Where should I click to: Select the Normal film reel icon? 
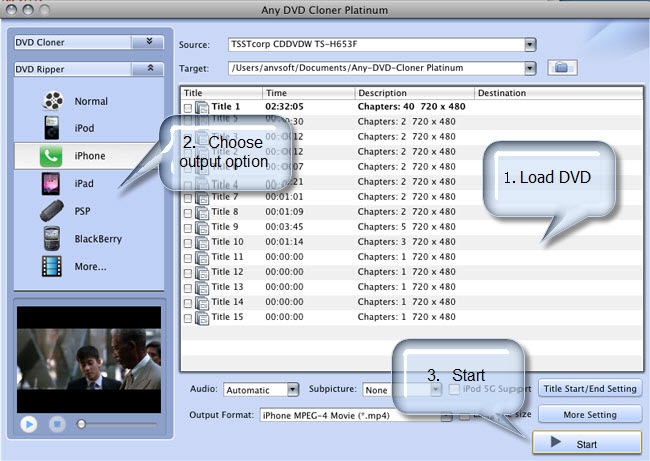[x=53, y=100]
